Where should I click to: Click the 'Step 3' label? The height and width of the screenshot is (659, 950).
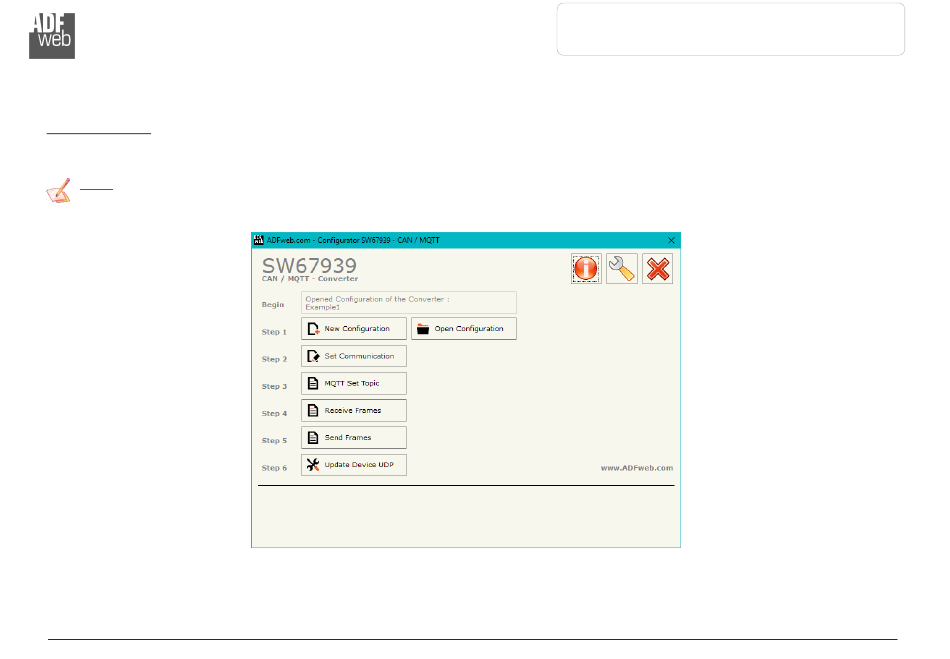tap(274, 386)
